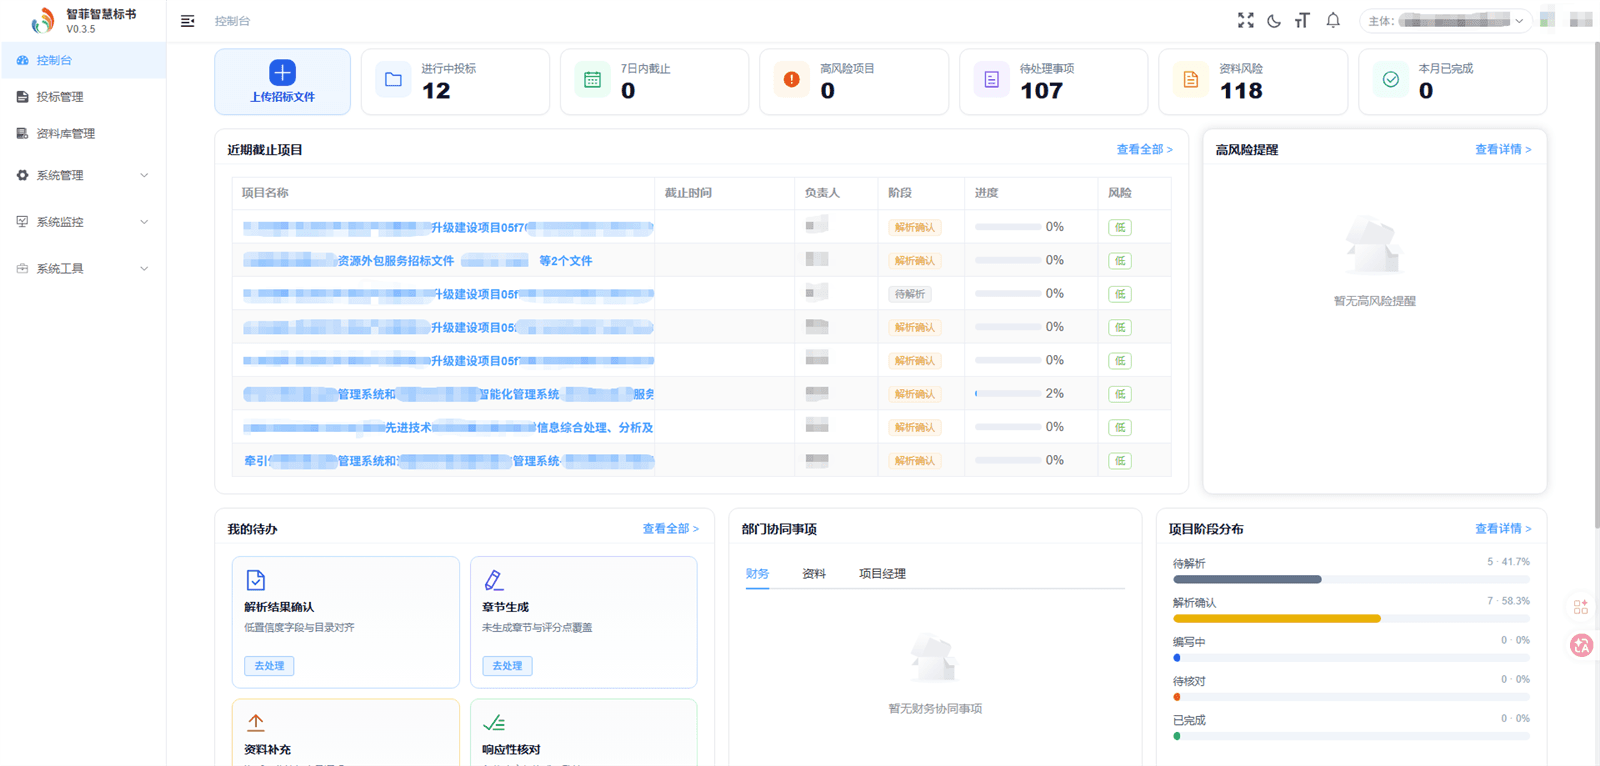The image size is (1600, 766).
Task: Click the 控制台 dashboard icon
Action: pyautogui.click(x=22, y=60)
